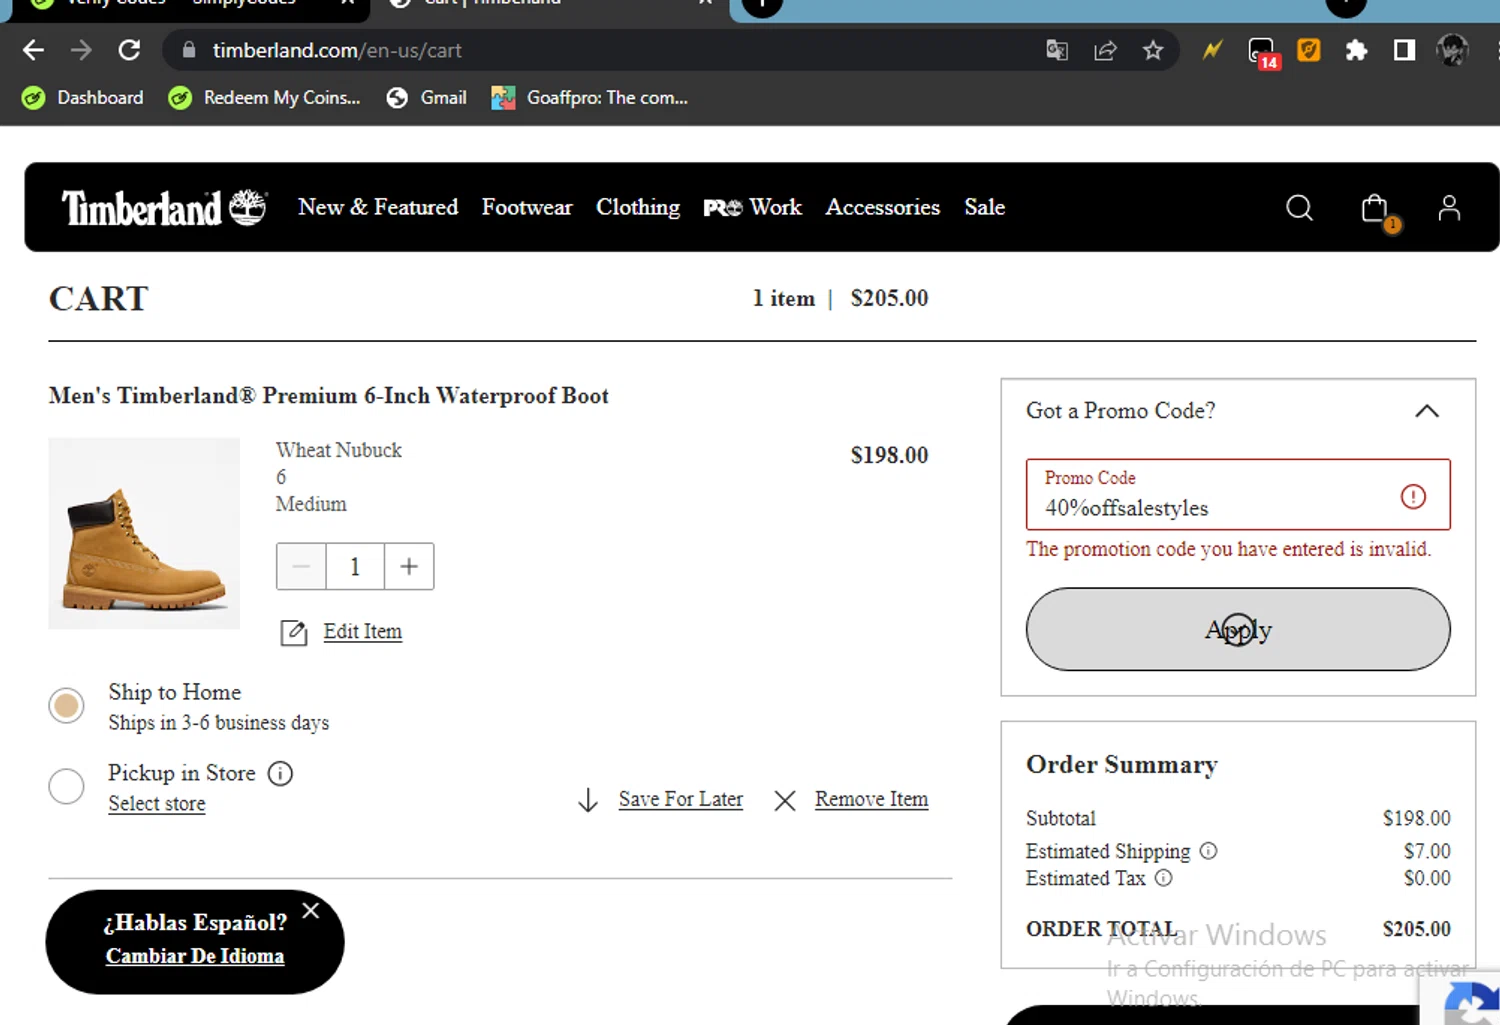Collapse the Got a Promo Code section
This screenshot has width=1500, height=1025.
[1427, 411]
